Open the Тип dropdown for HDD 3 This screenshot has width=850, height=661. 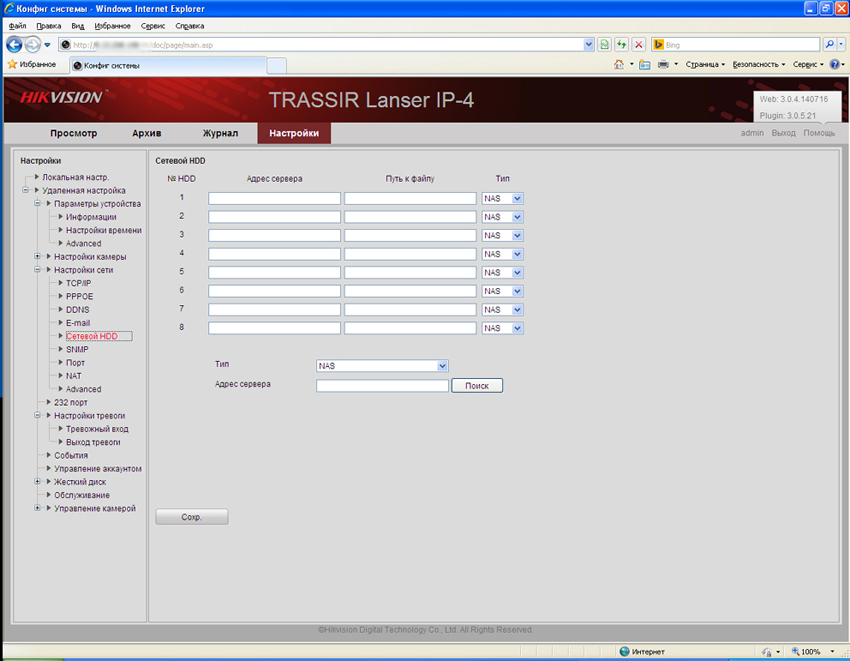503,235
